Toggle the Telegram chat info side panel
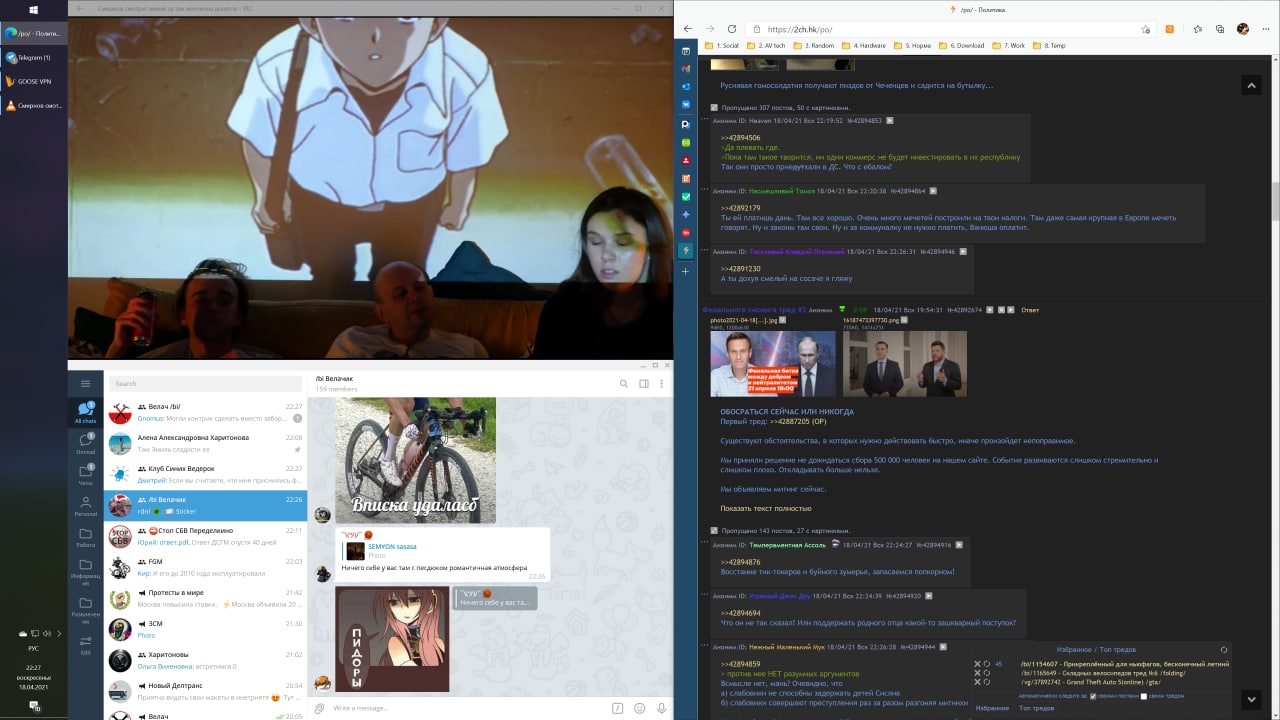Image resolution: width=1280 pixels, height=720 pixels. tap(643, 383)
